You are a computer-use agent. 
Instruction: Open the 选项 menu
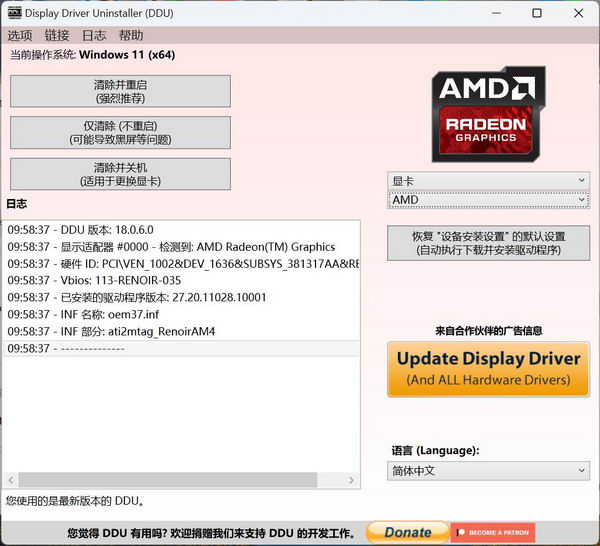coord(20,36)
